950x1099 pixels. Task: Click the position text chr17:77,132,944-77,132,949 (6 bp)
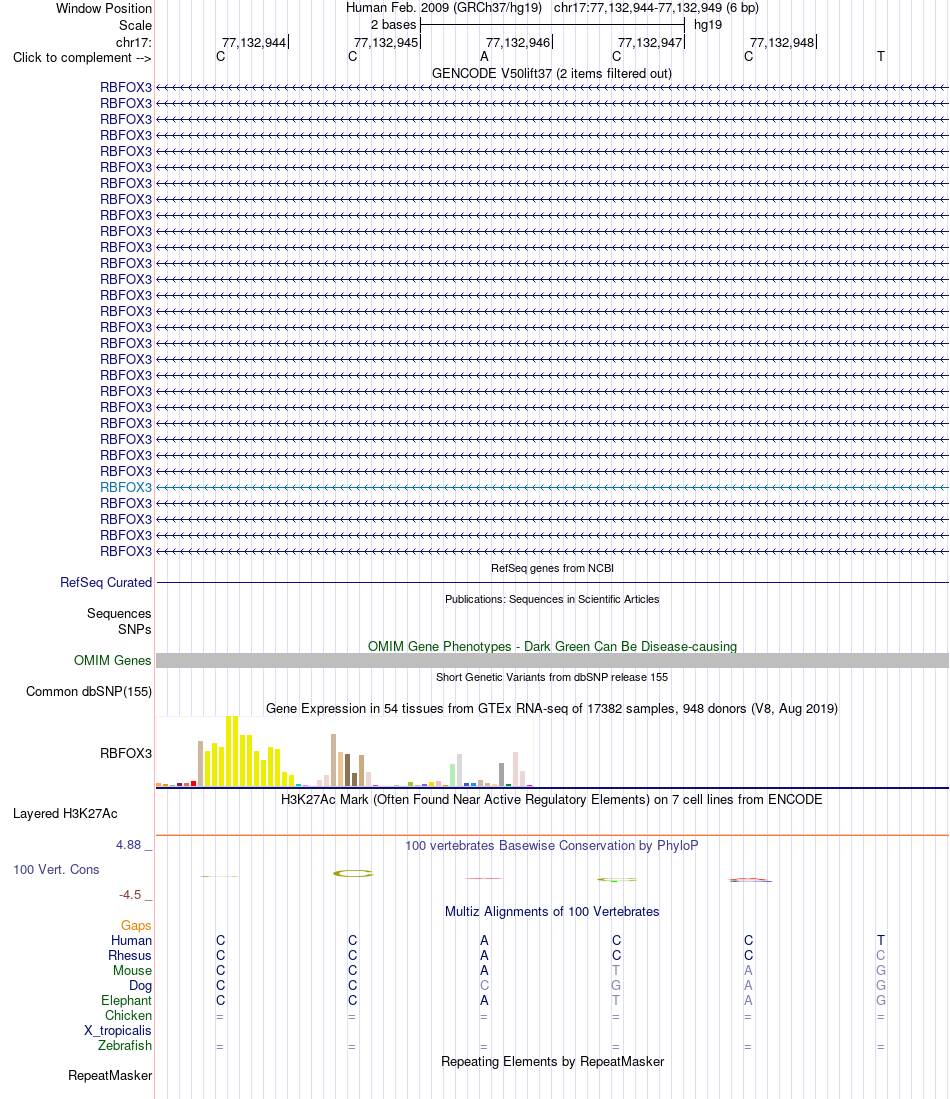click(x=656, y=8)
